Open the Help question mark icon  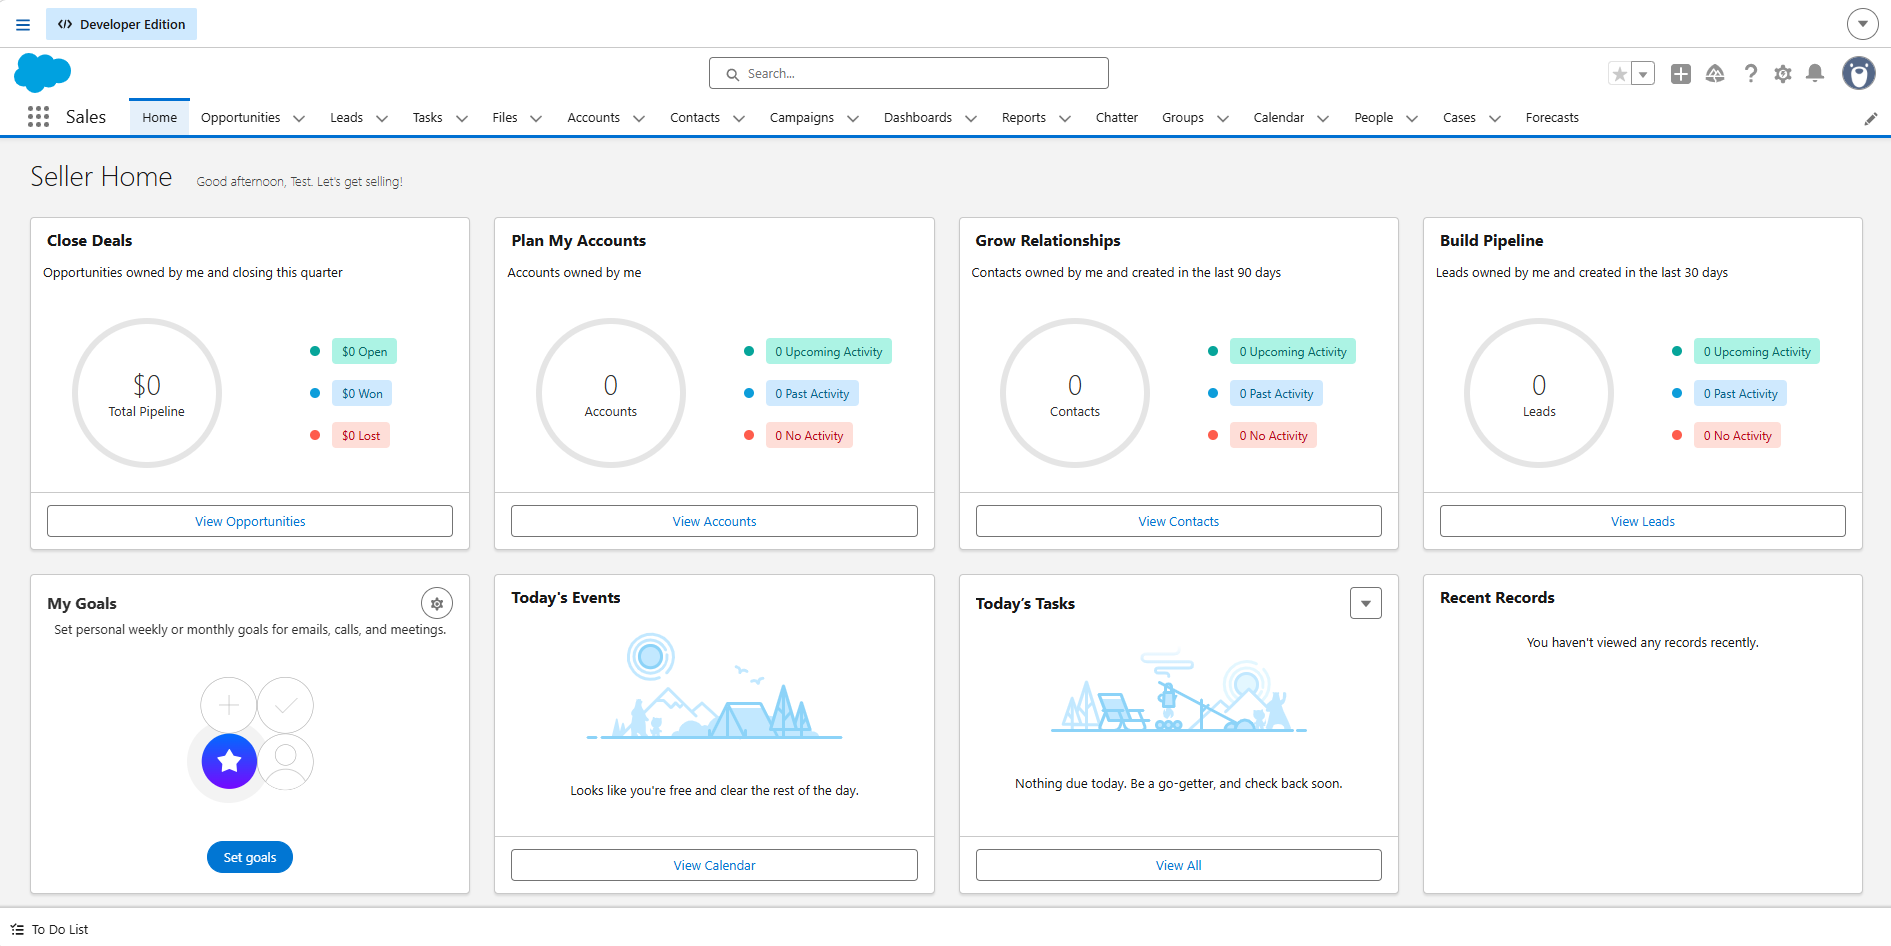1750,74
